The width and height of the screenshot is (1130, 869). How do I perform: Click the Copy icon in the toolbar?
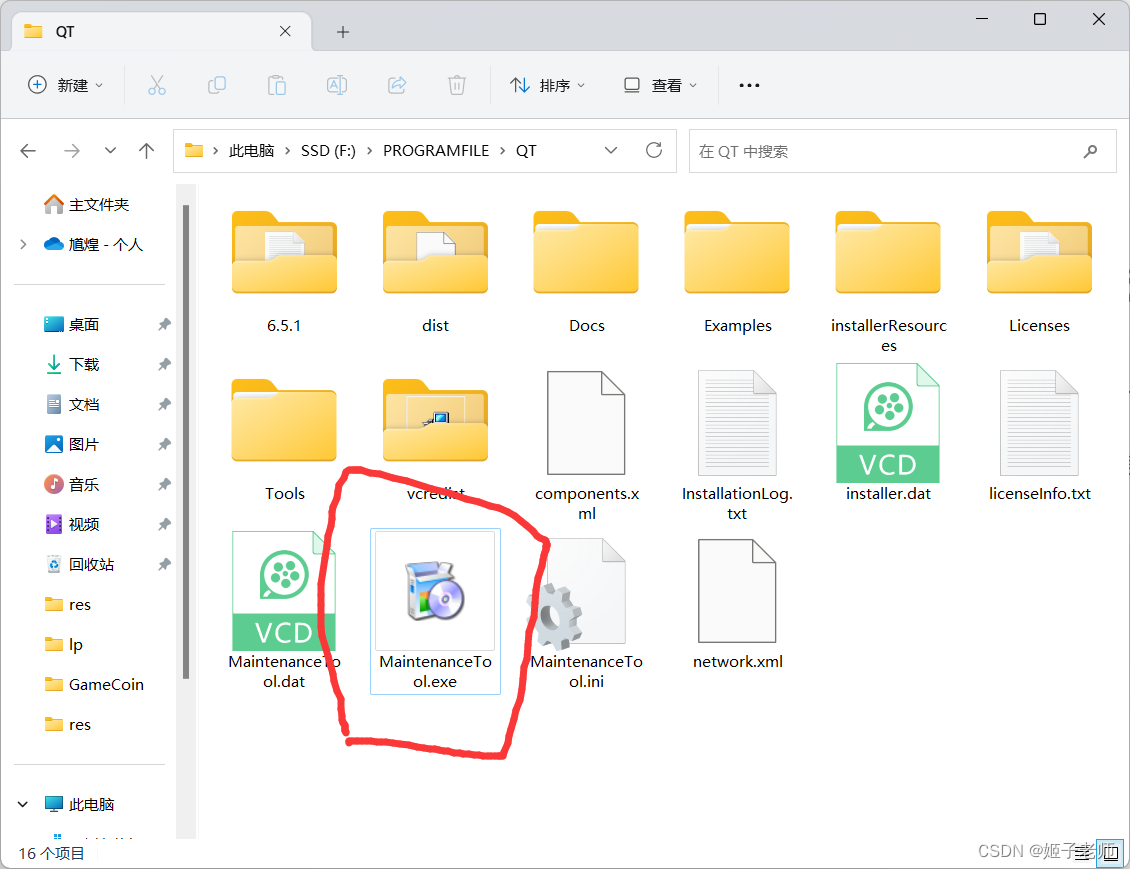click(x=217, y=85)
